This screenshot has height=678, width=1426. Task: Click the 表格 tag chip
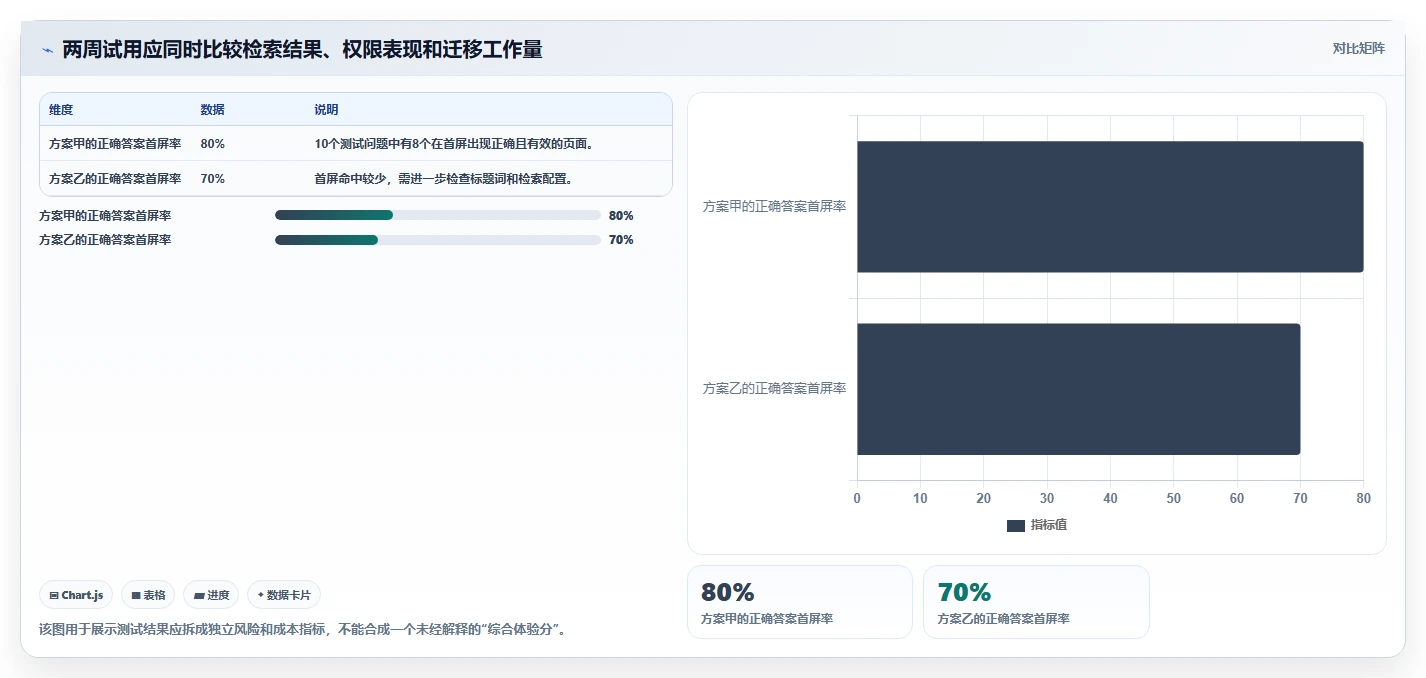(x=148, y=595)
